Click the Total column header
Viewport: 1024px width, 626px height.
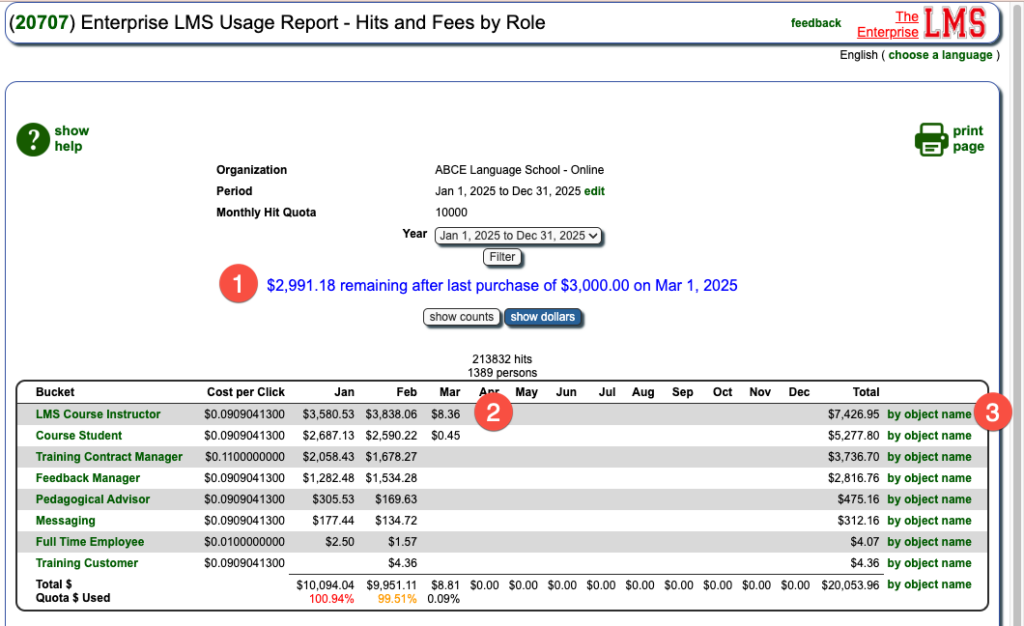(866, 392)
